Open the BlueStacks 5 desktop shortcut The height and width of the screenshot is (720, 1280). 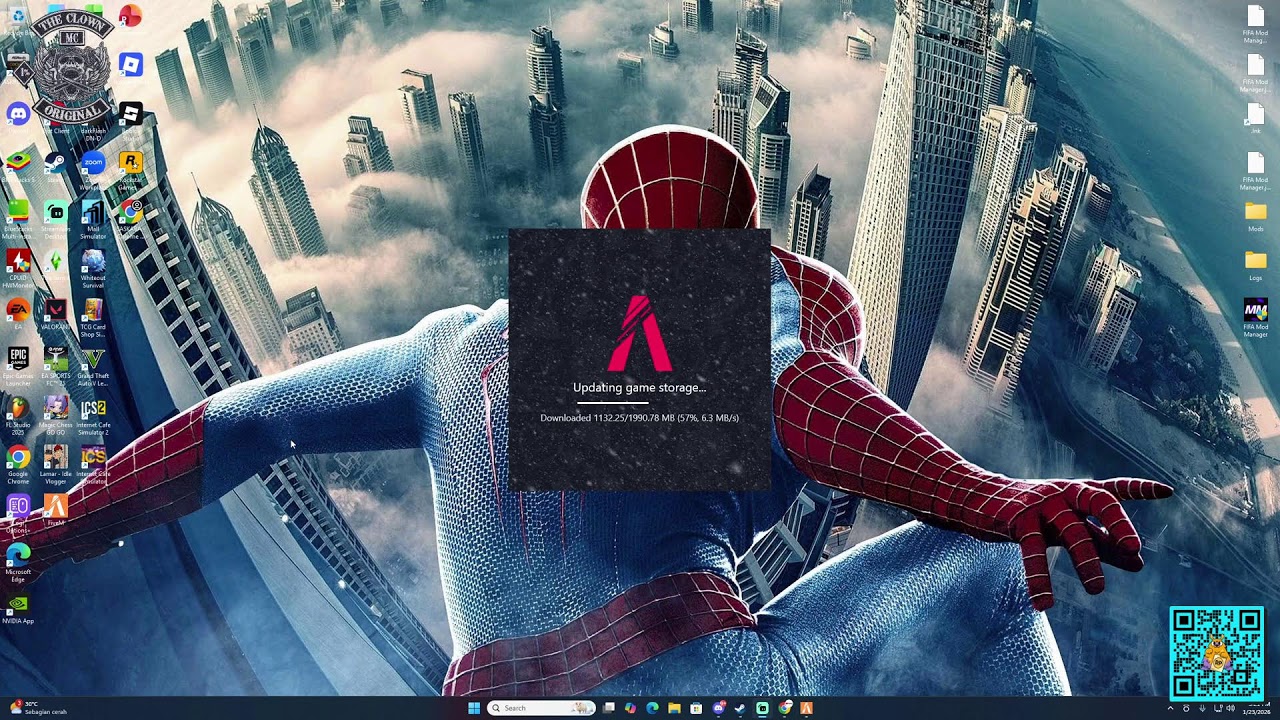click(x=18, y=165)
